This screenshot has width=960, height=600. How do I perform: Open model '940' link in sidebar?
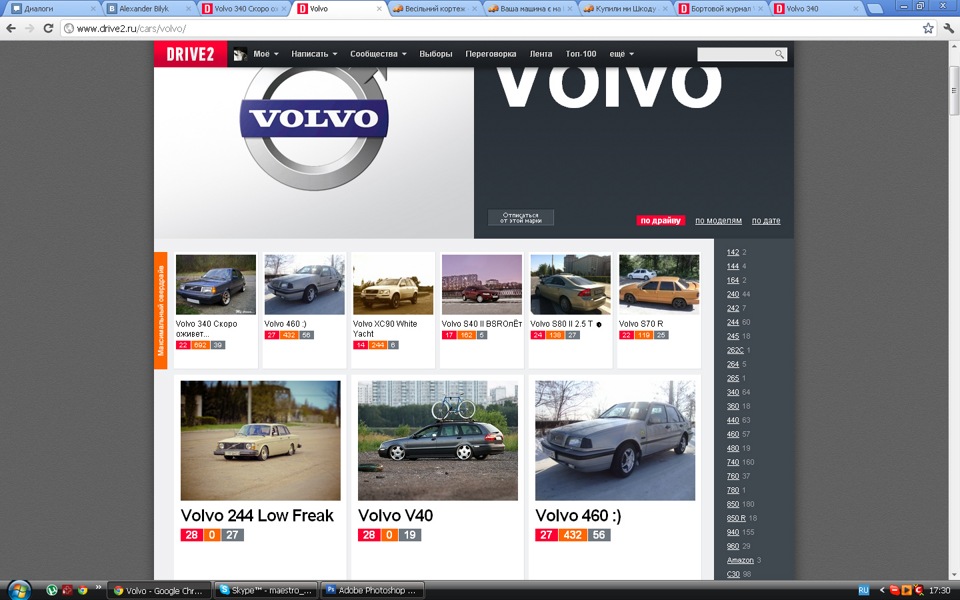[x=733, y=532]
